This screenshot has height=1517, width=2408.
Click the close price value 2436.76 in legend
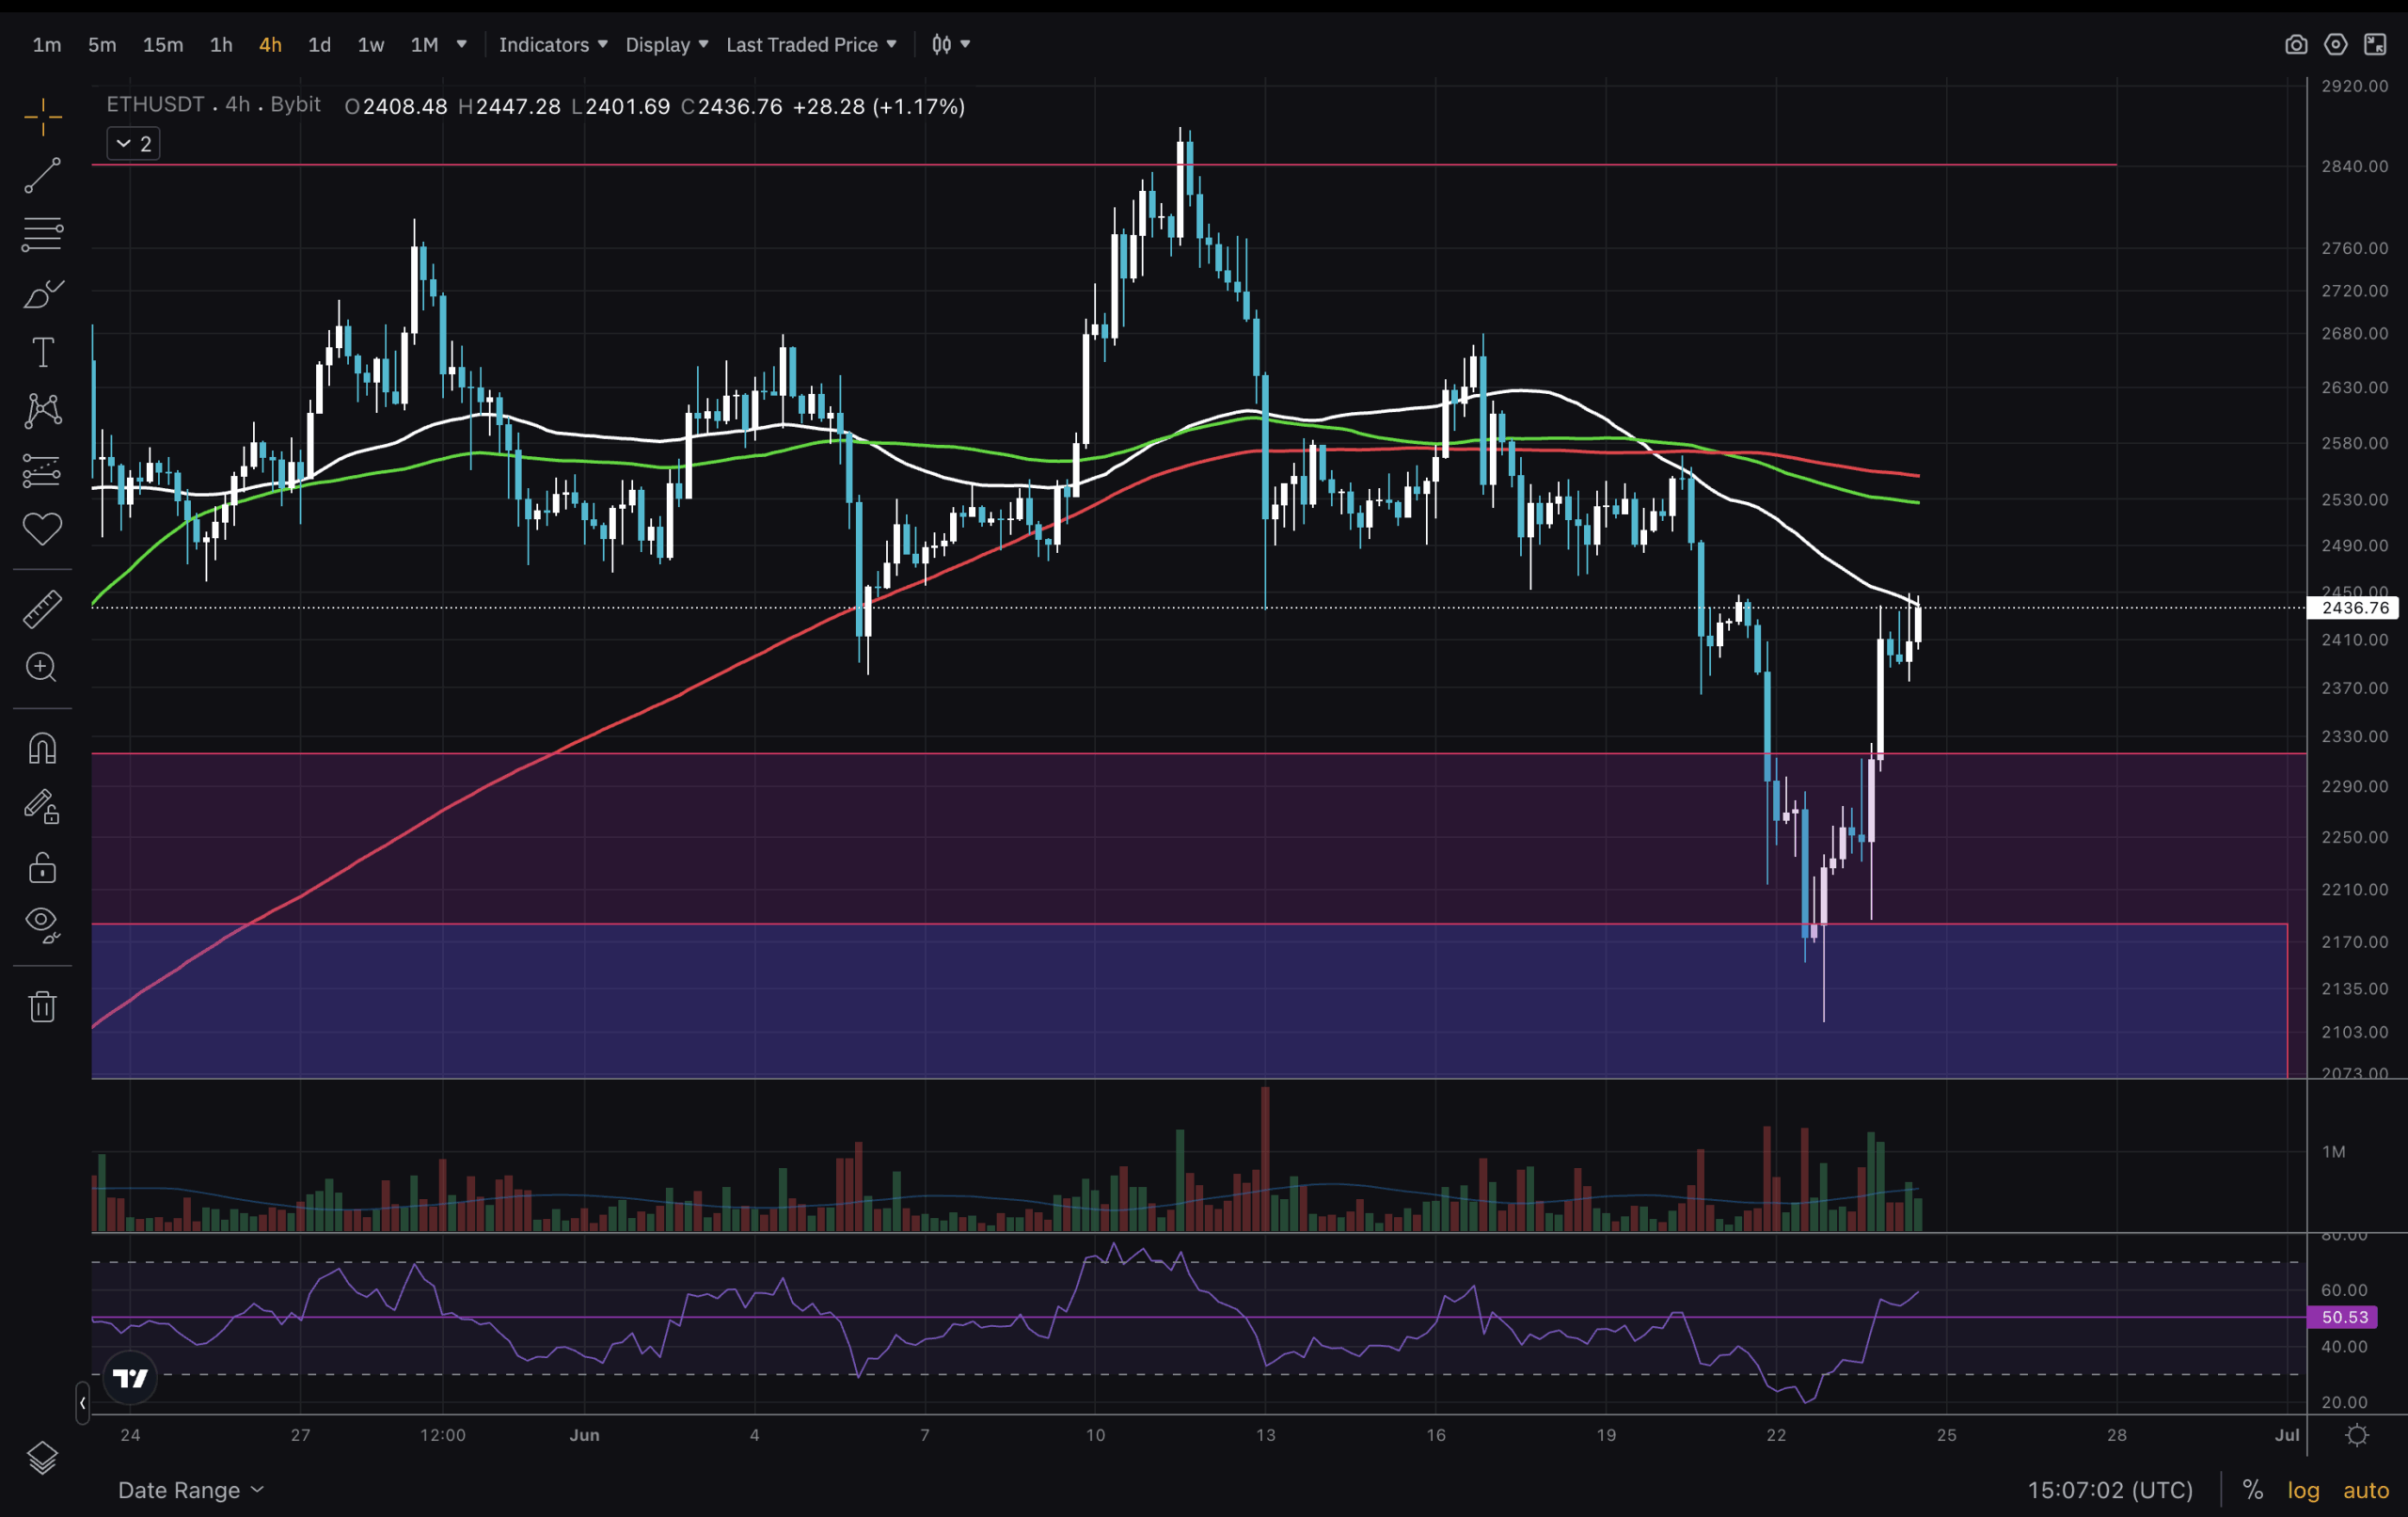740,106
